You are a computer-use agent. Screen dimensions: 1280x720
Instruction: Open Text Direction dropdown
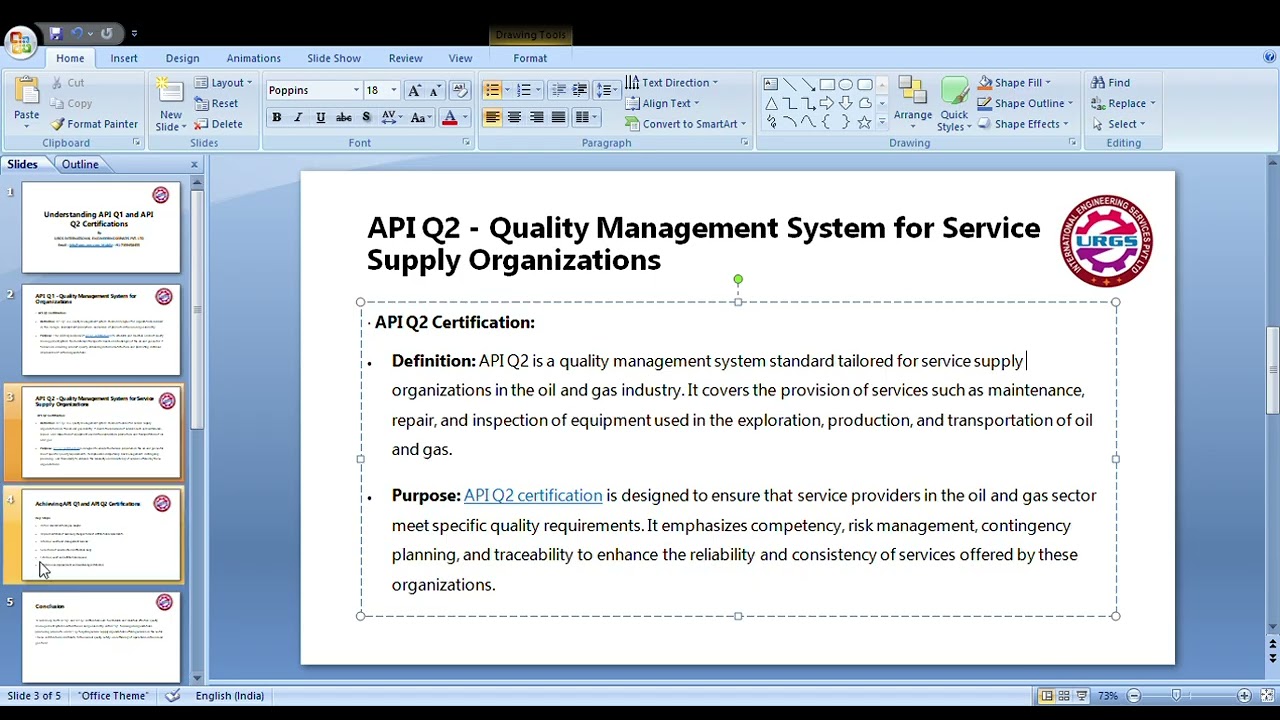(x=672, y=83)
